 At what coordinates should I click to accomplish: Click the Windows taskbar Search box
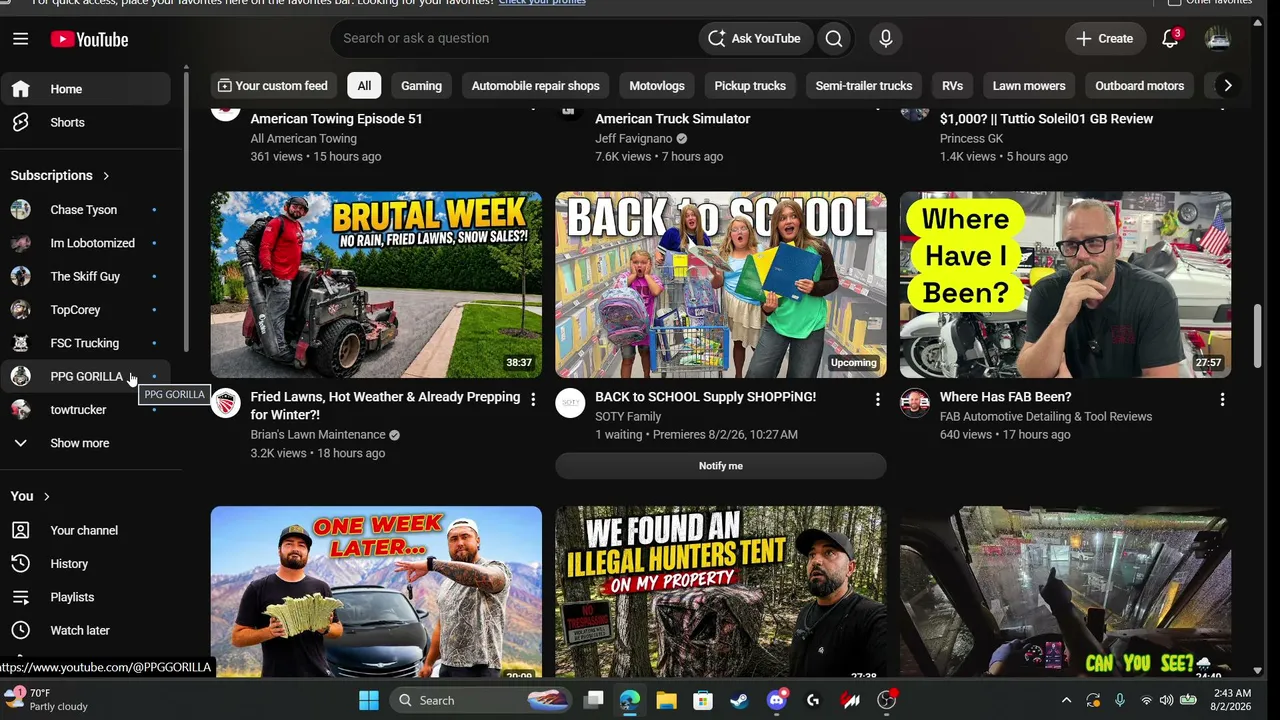point(479,700)
